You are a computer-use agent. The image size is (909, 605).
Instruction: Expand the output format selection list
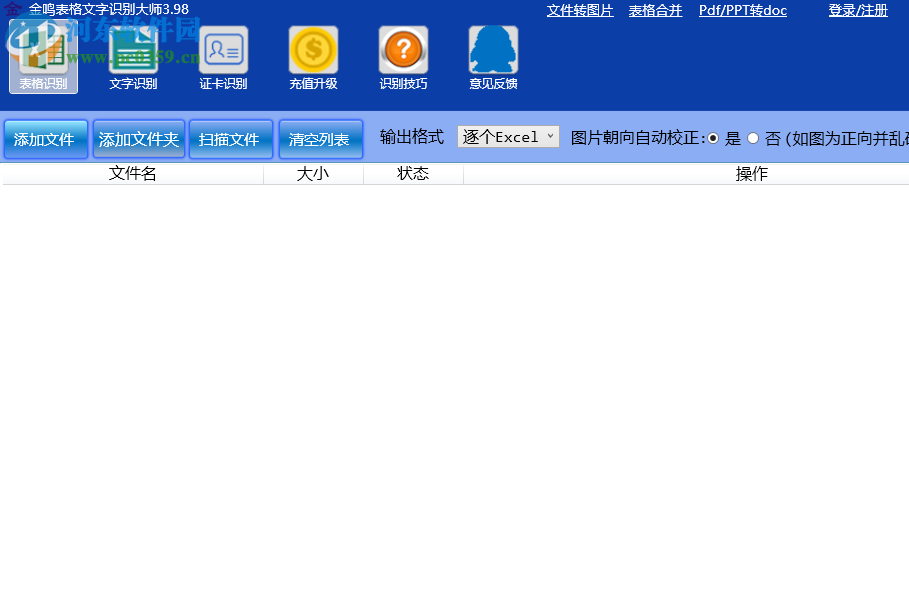pos(508,137)
